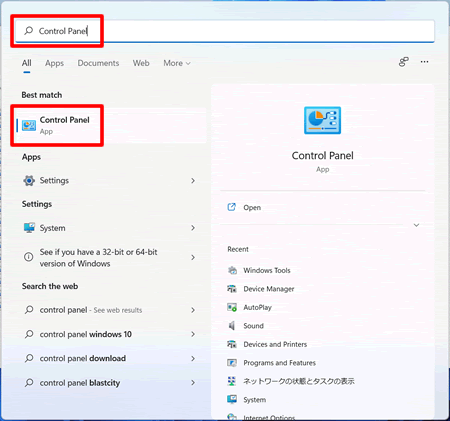Screen dimensions: 450x421
Task: Open Programs and Features recent item
Action: [279, 363]
